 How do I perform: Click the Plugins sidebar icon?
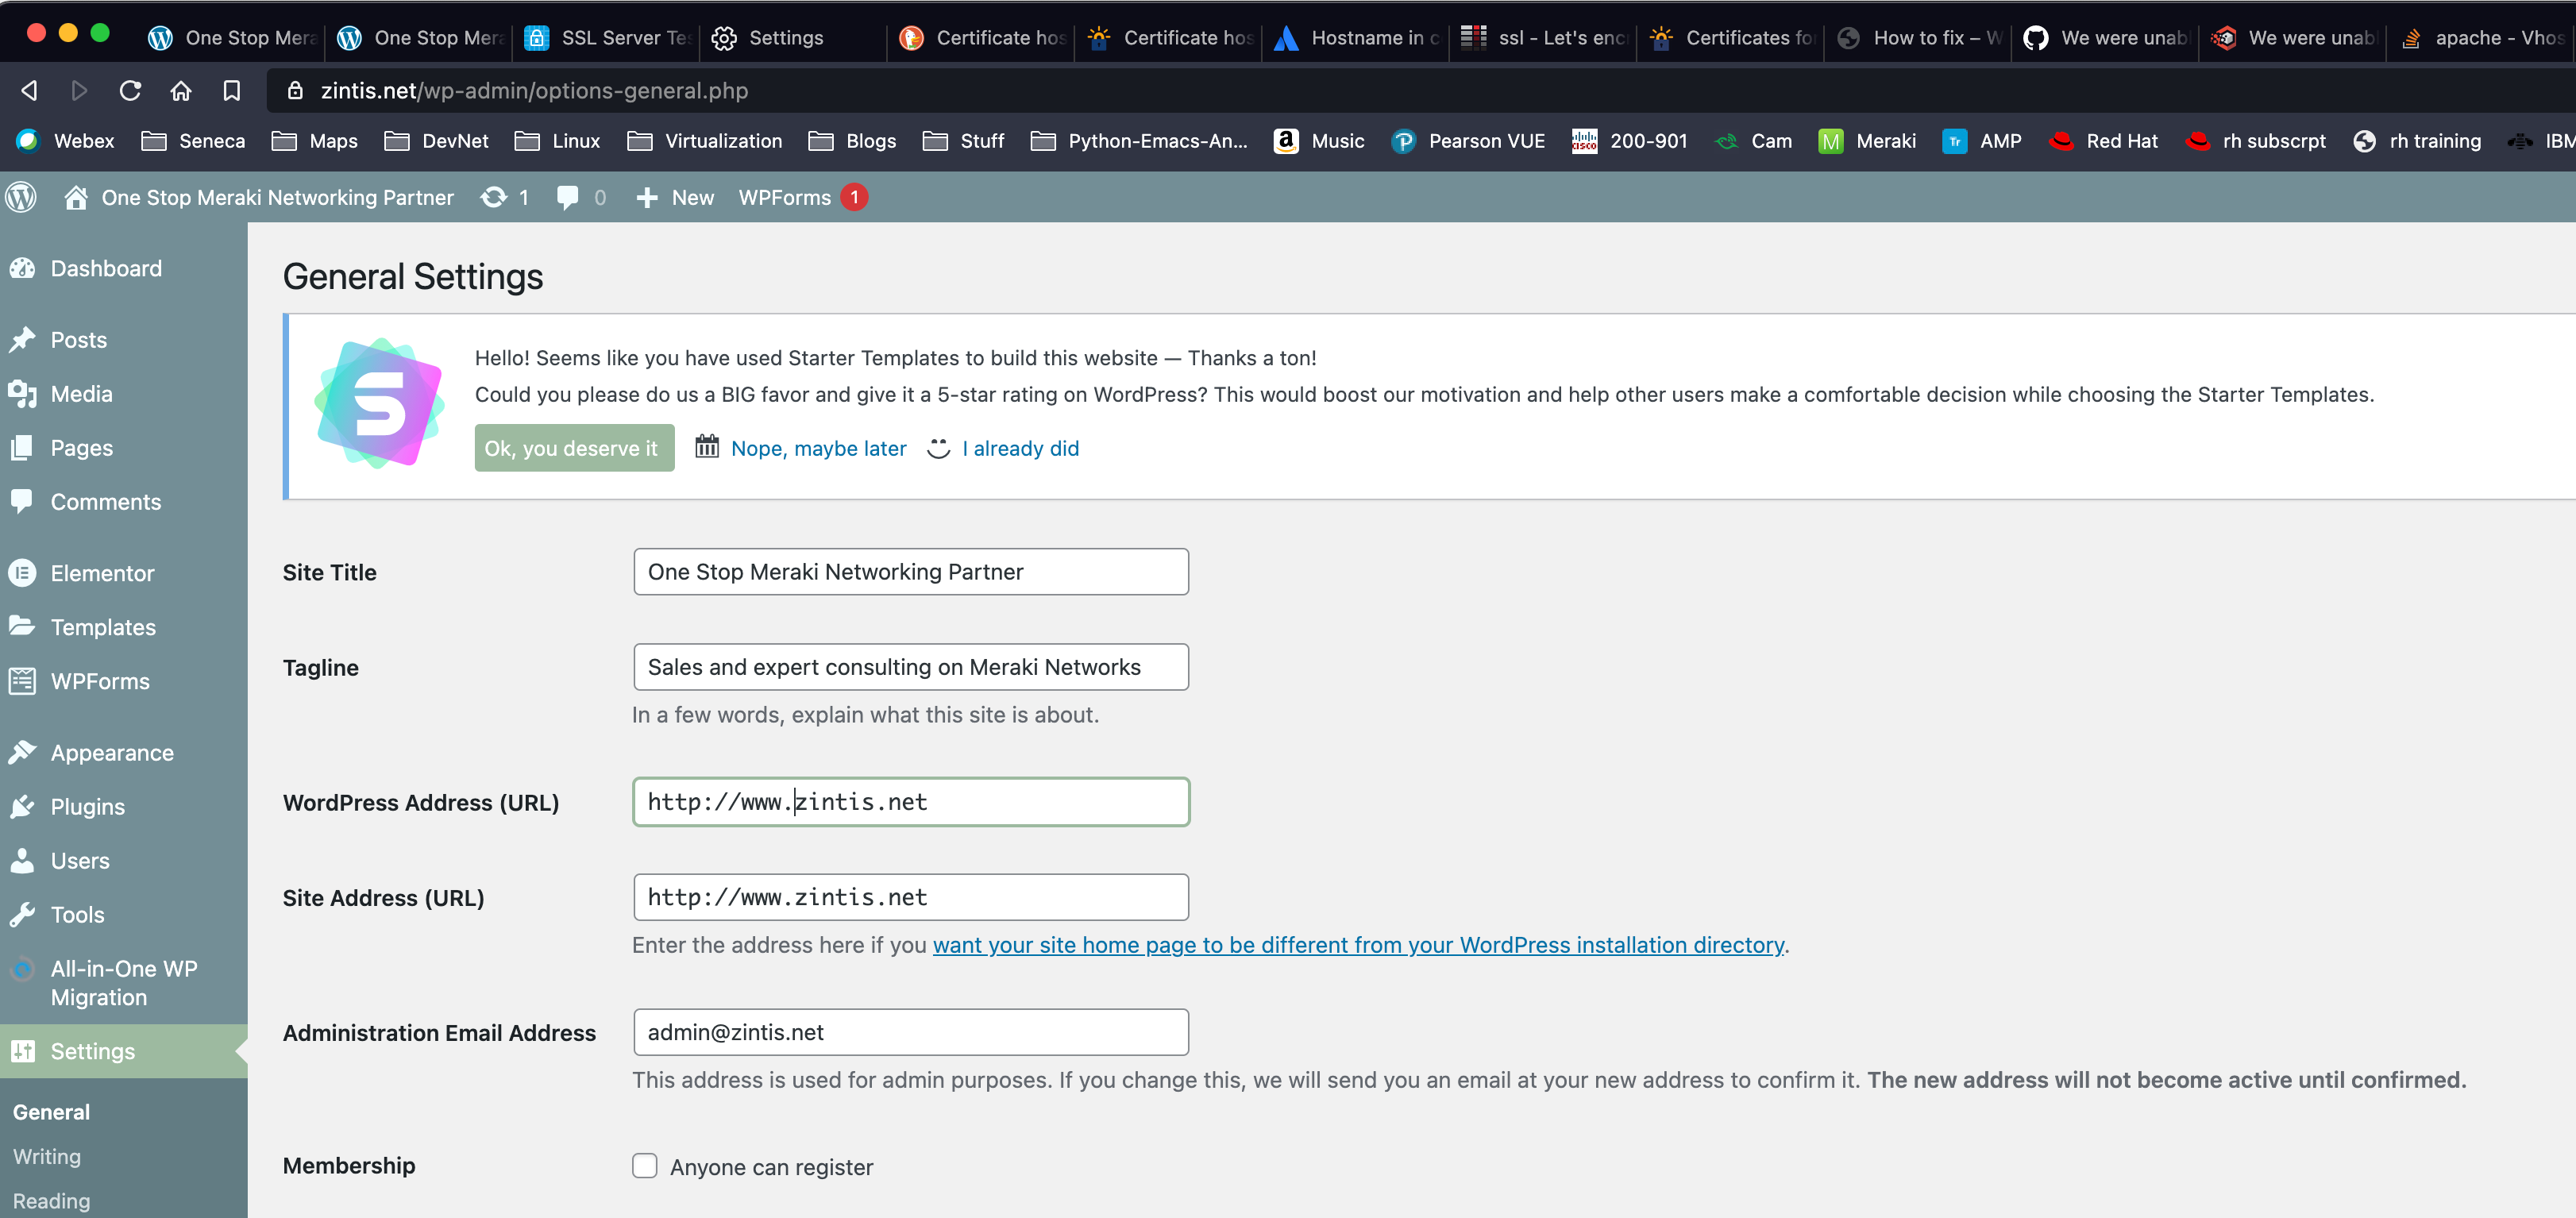point(23,805)
